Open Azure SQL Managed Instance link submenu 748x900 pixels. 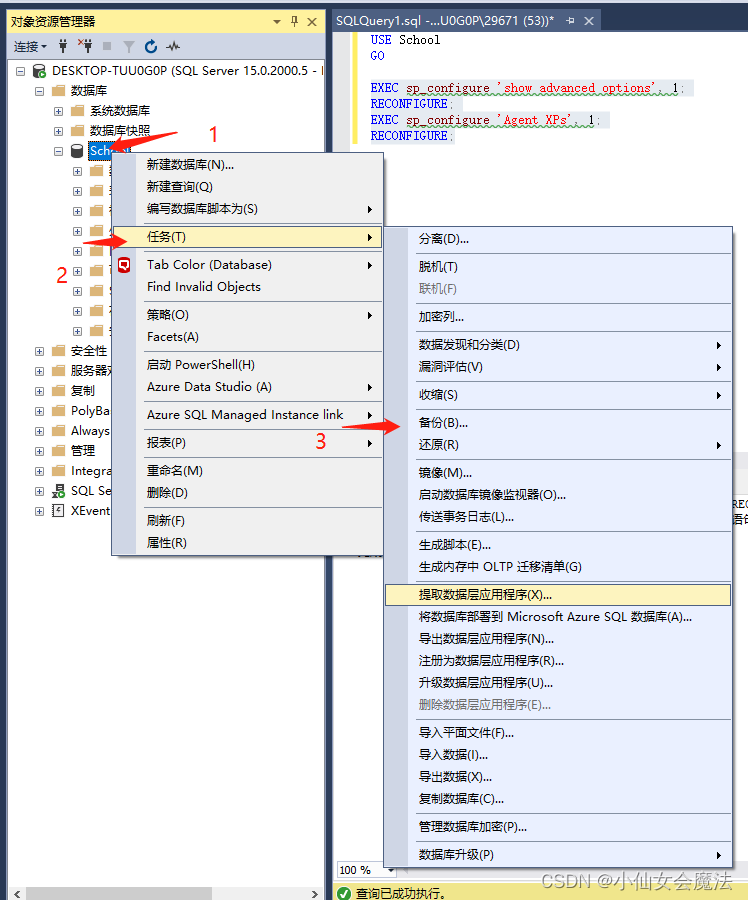[x=248, y=414]
